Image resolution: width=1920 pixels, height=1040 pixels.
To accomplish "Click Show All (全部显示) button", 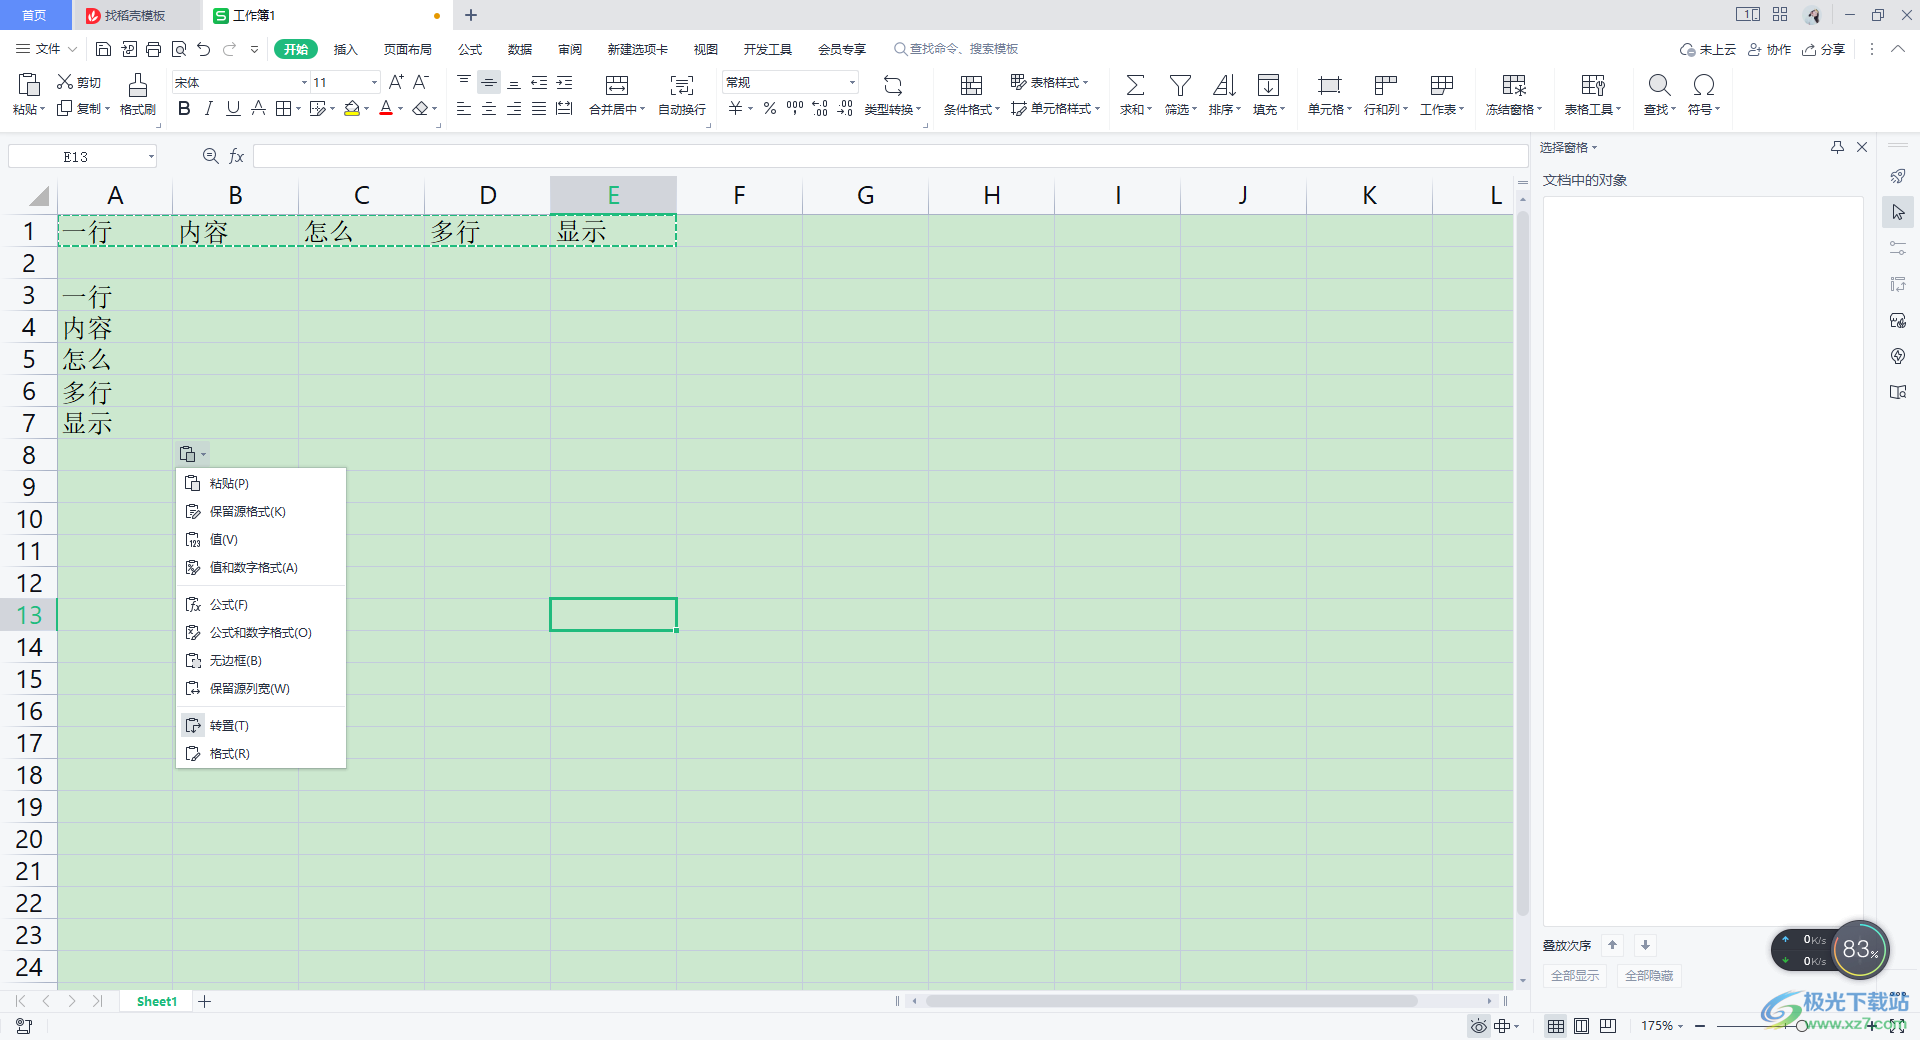I will coord(1575,976).
